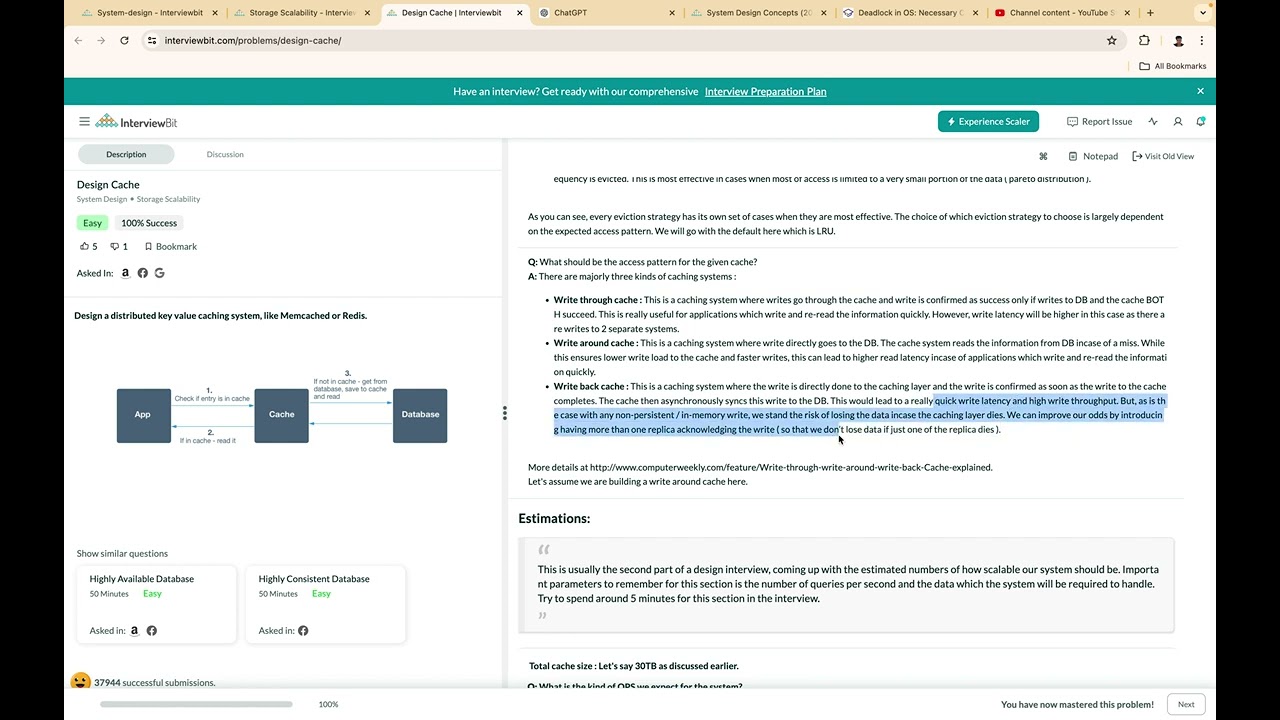Viewport: 1280px width, 720px height.
Task: Bookmark the Design Cache problem
Action: click(x=171, y=246)
